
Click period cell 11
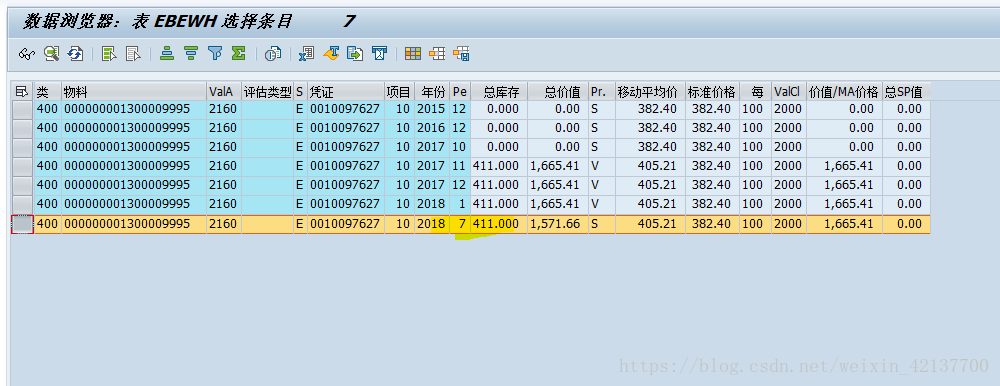coord(460,167)
